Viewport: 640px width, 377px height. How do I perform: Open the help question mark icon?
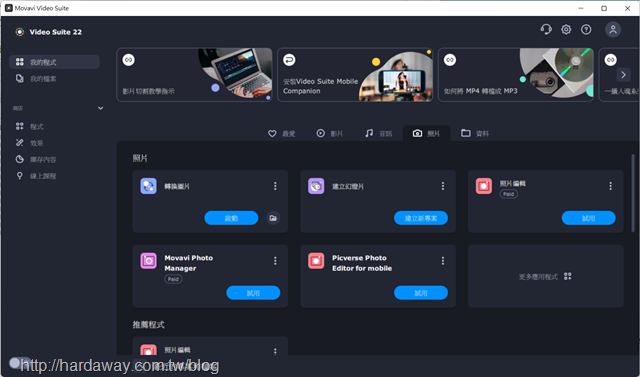[x=586, y=29]
